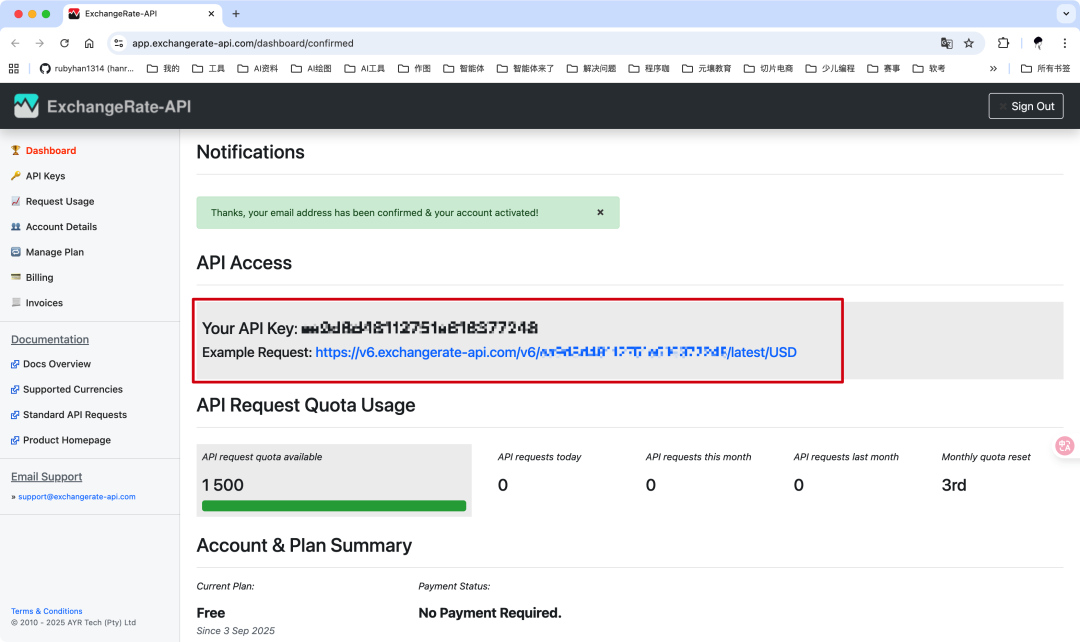Open a new tab with the plus button
The image size is (1080, 642).
coord(236,14)
